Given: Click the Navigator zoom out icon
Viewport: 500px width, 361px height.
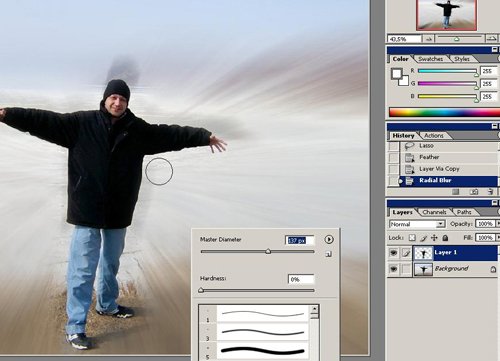Looking at the screenshot, I should 429,39.
